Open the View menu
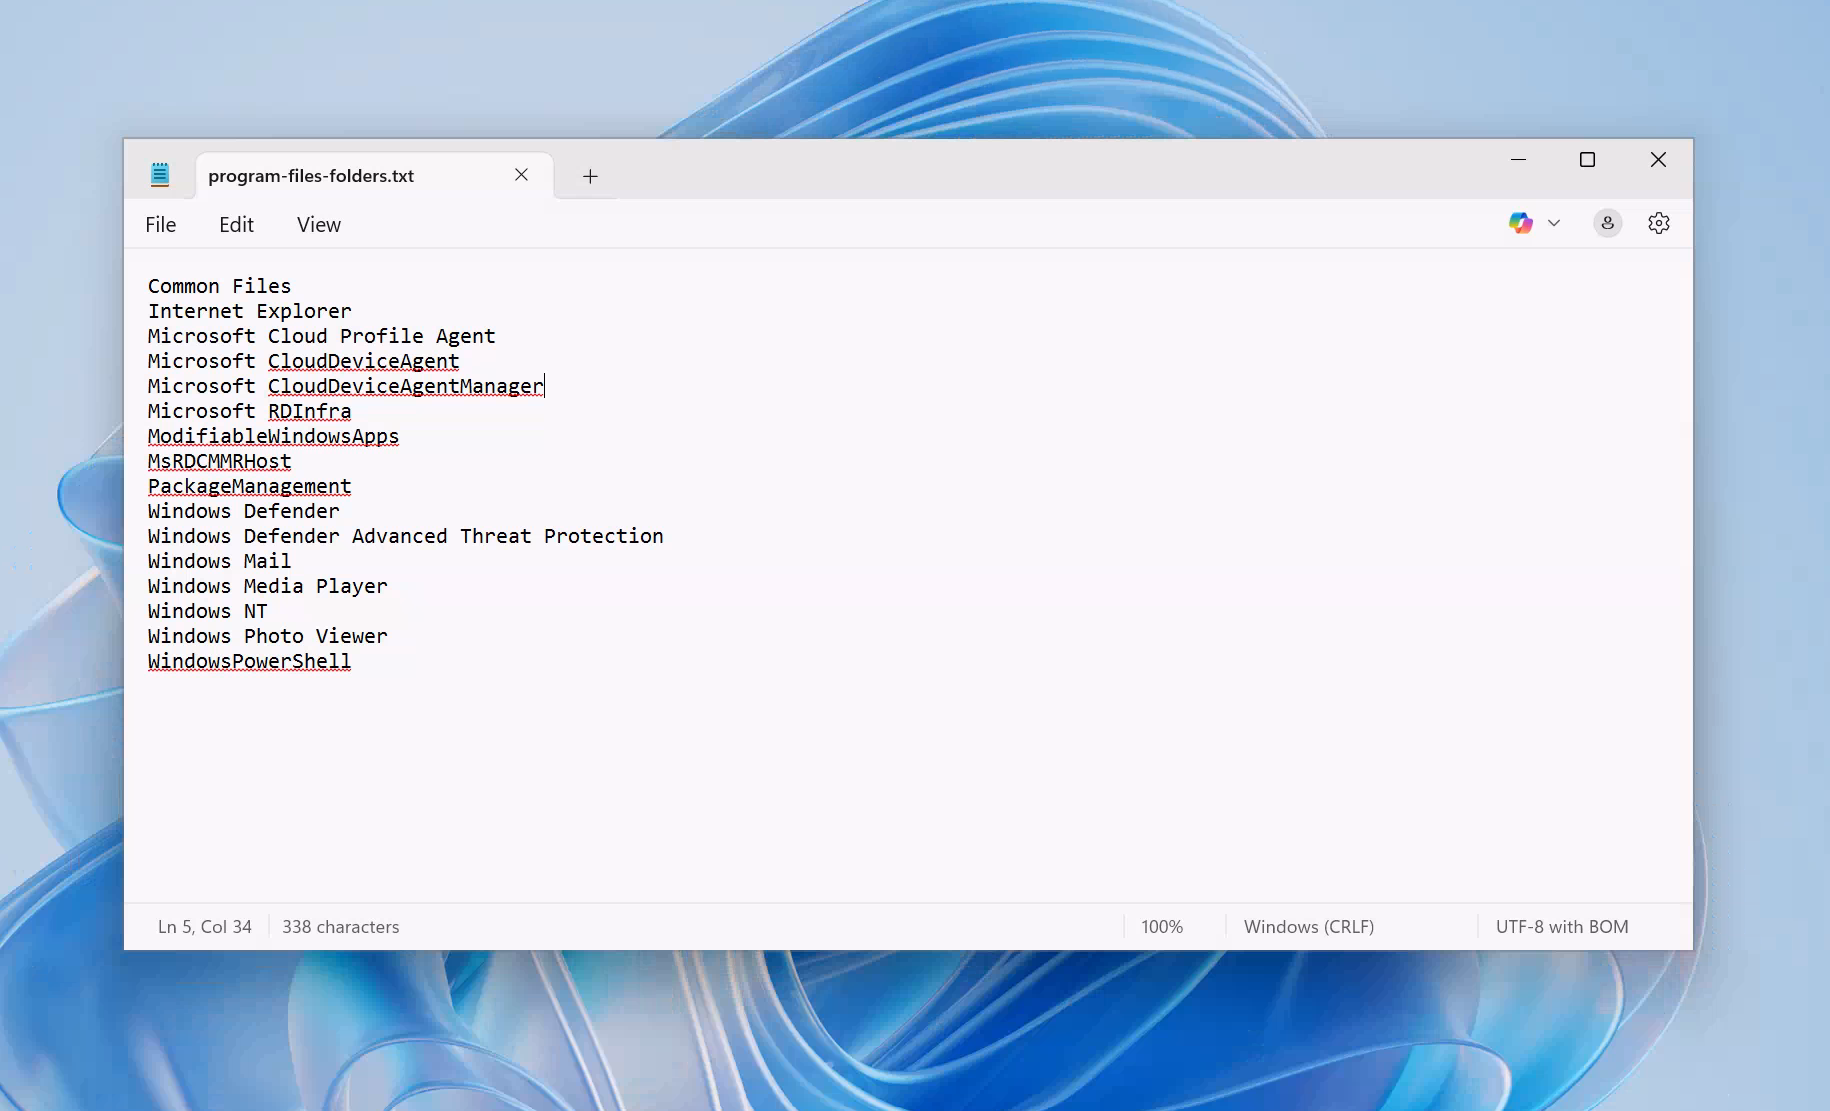Image resolution: width=1830 pixels, height=1111 pixels. [319, 225]
